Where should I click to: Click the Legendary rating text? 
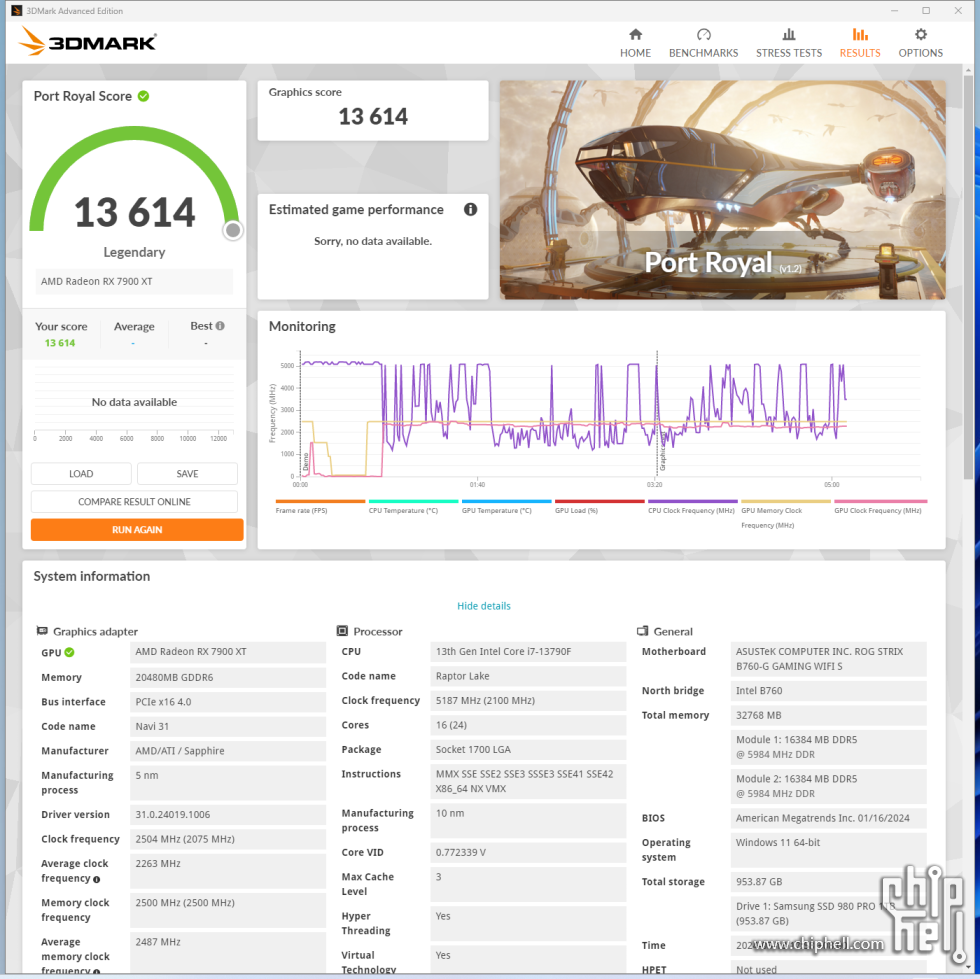134,252
